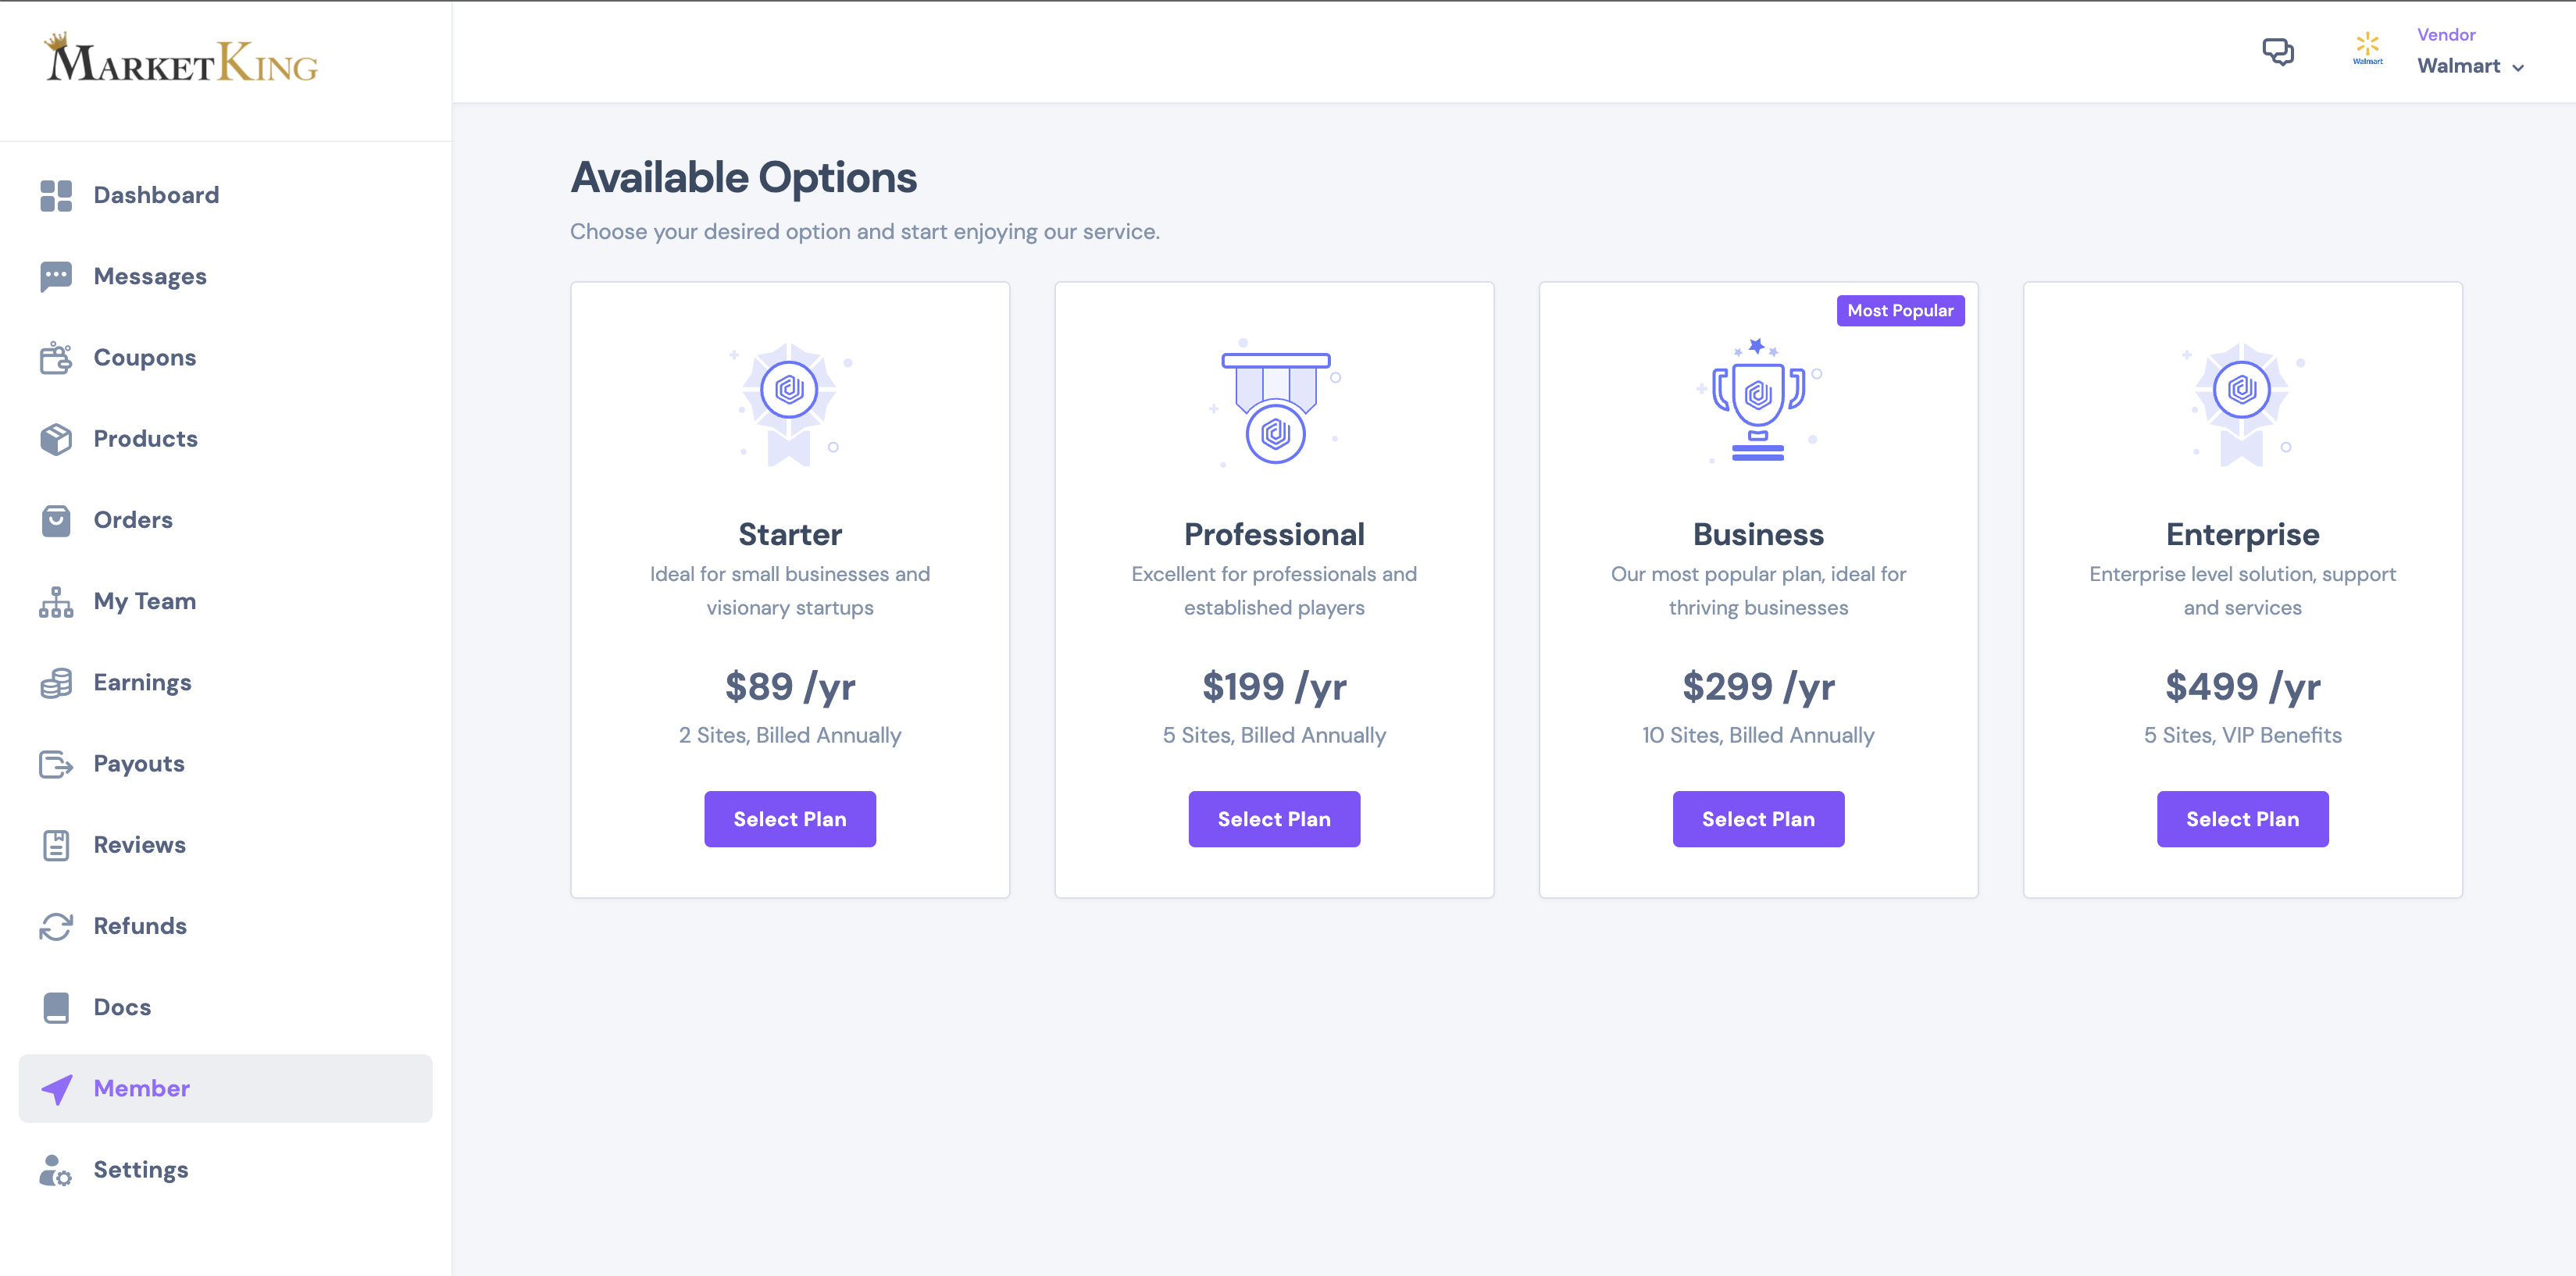Viewport: 2576px width, 1276px height.
Task: Click the Settings navigation item
Action: coord(141,1171)
